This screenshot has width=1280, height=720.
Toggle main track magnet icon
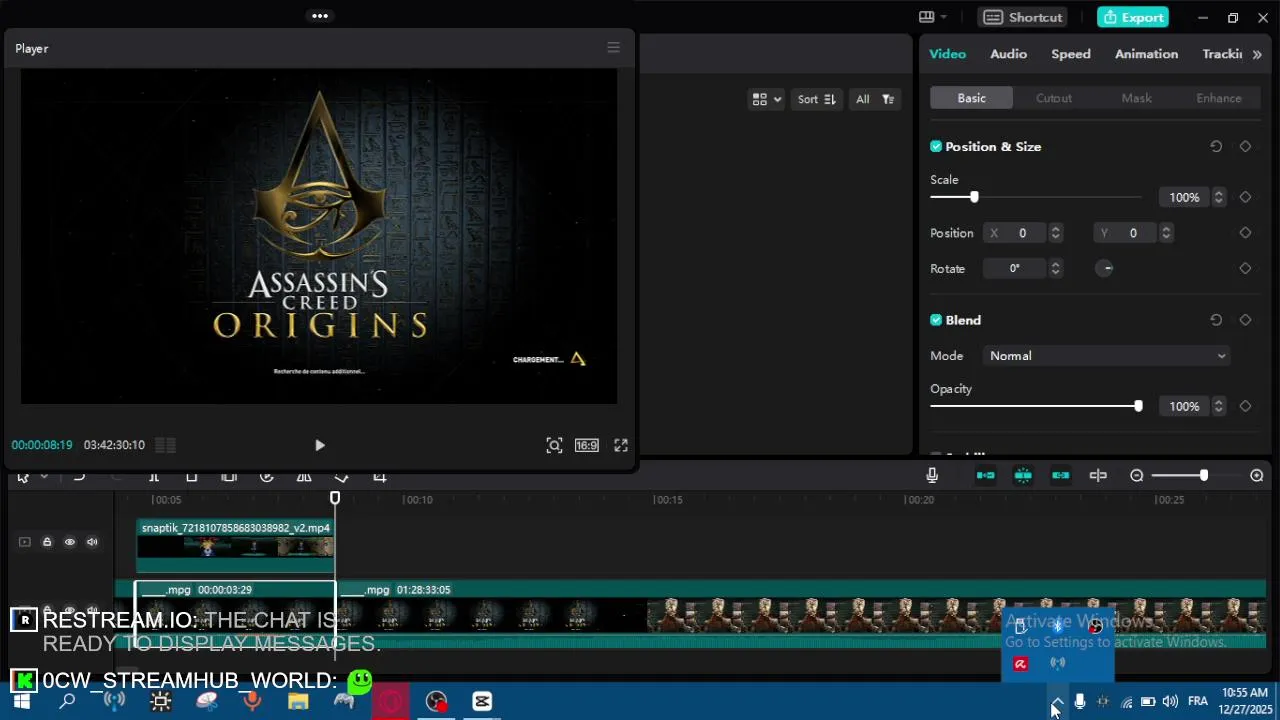tap(985, 476)
